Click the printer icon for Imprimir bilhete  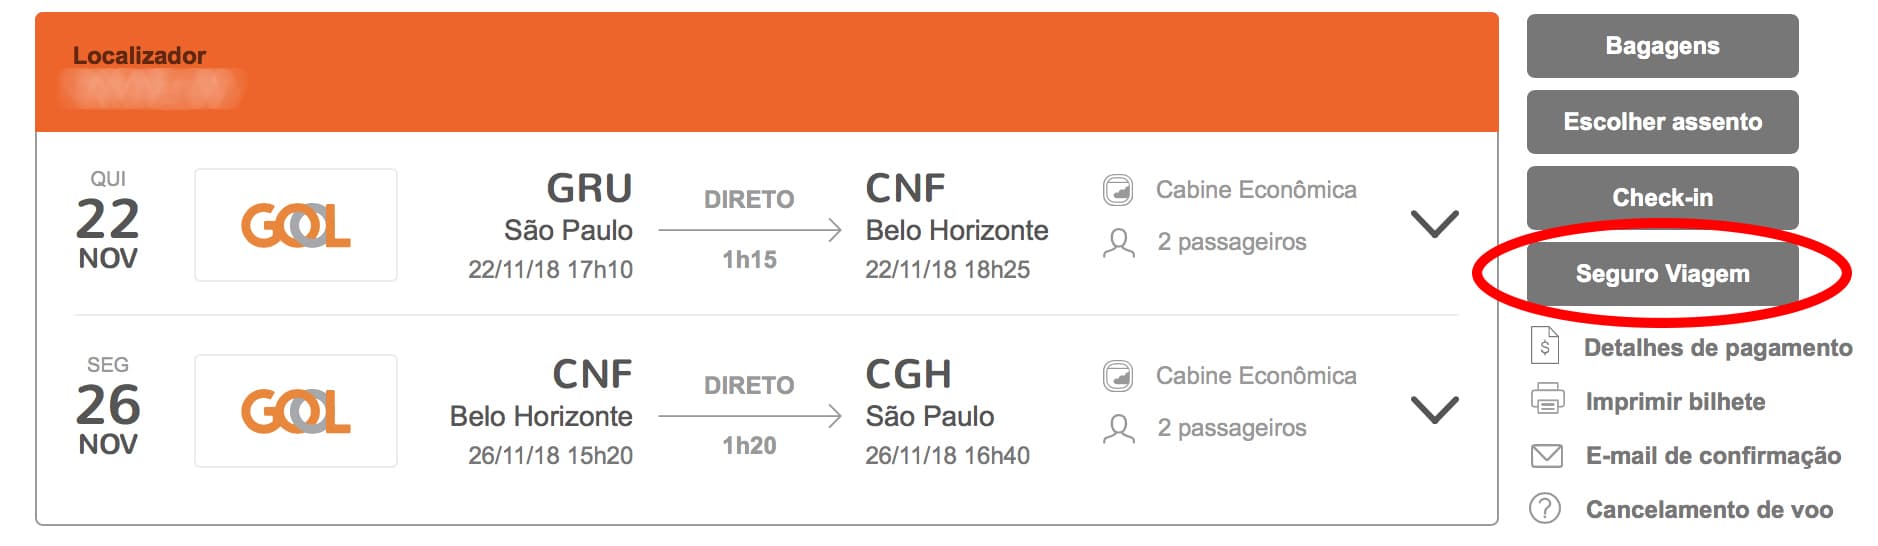(1547, 400)
